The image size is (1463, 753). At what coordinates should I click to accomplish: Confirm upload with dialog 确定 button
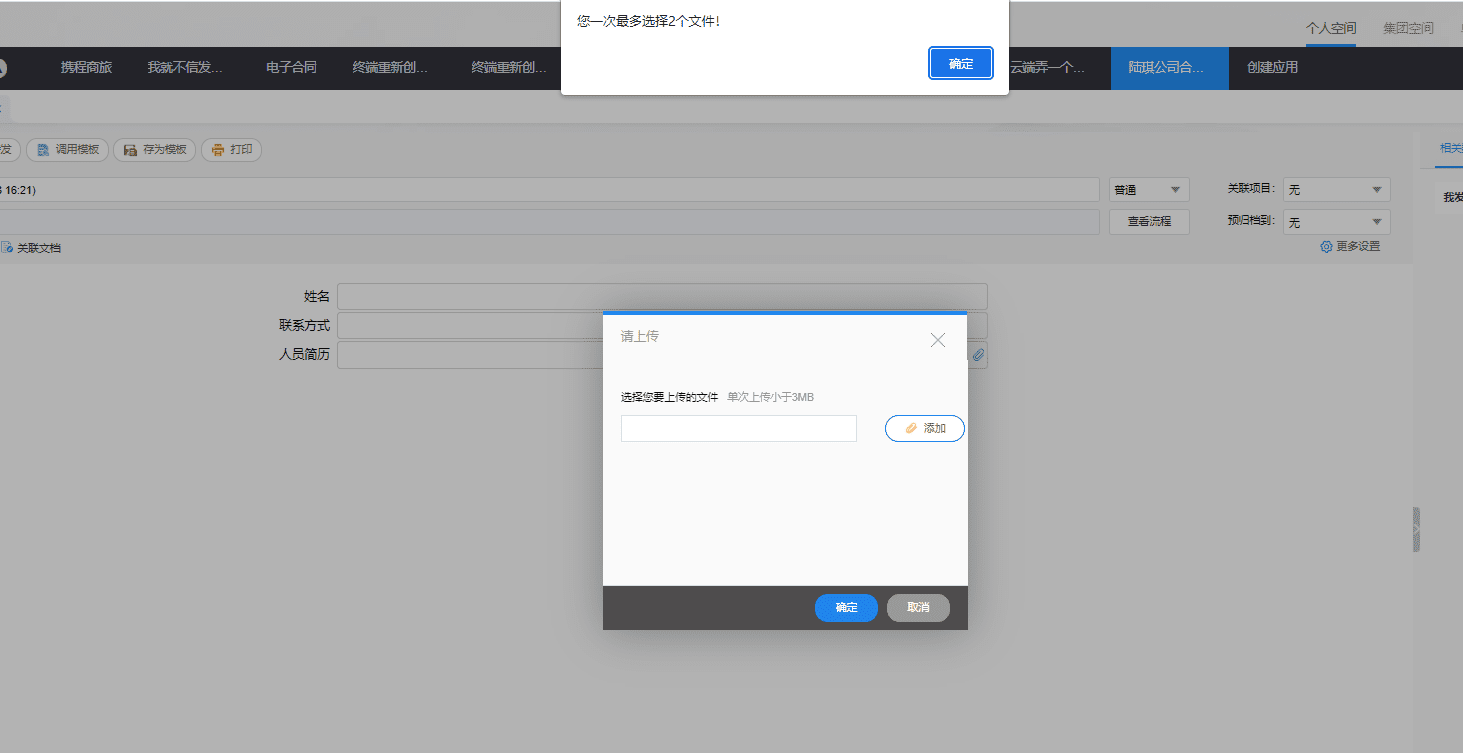846,608
